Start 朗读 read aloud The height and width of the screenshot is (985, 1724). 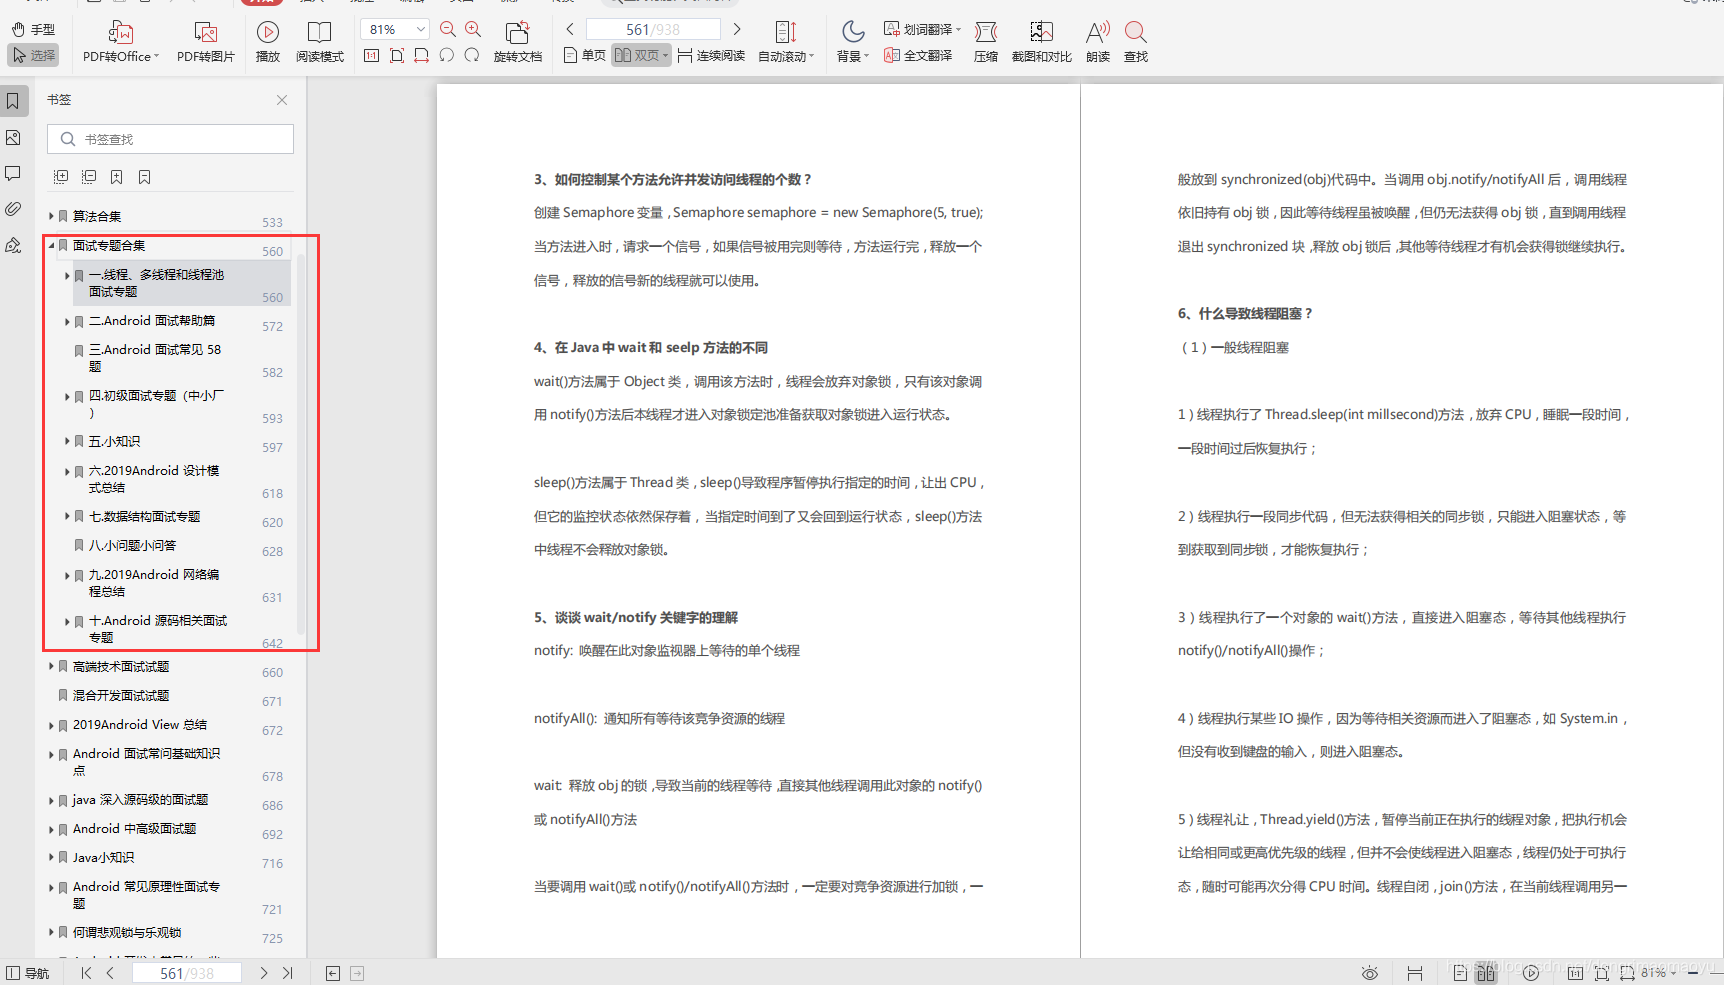click(1098, 43)
